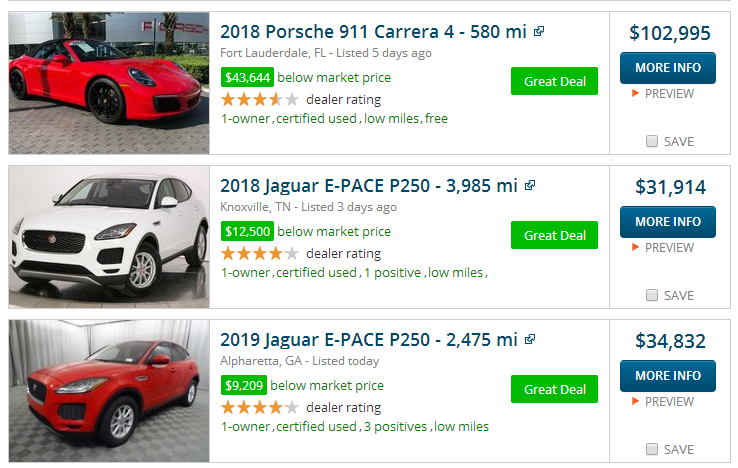Click the $12,500 below market price badge
Viewport: 738px width, 468px height.
[x=247, y=231]
